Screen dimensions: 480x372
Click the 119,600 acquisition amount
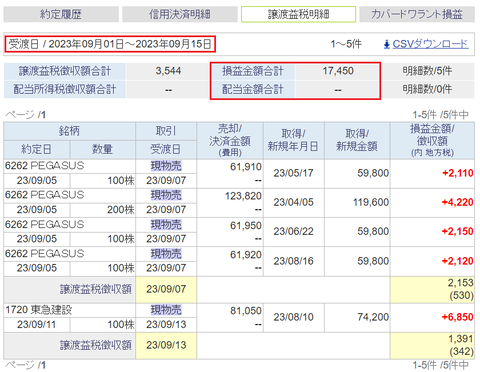(371, 202)
